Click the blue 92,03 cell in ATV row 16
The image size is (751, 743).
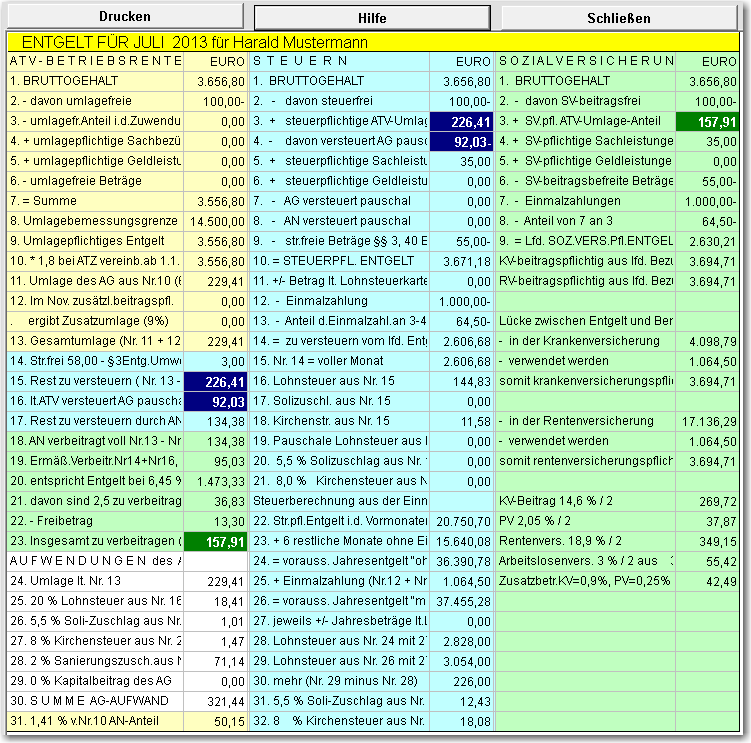(x=216, y=401)
